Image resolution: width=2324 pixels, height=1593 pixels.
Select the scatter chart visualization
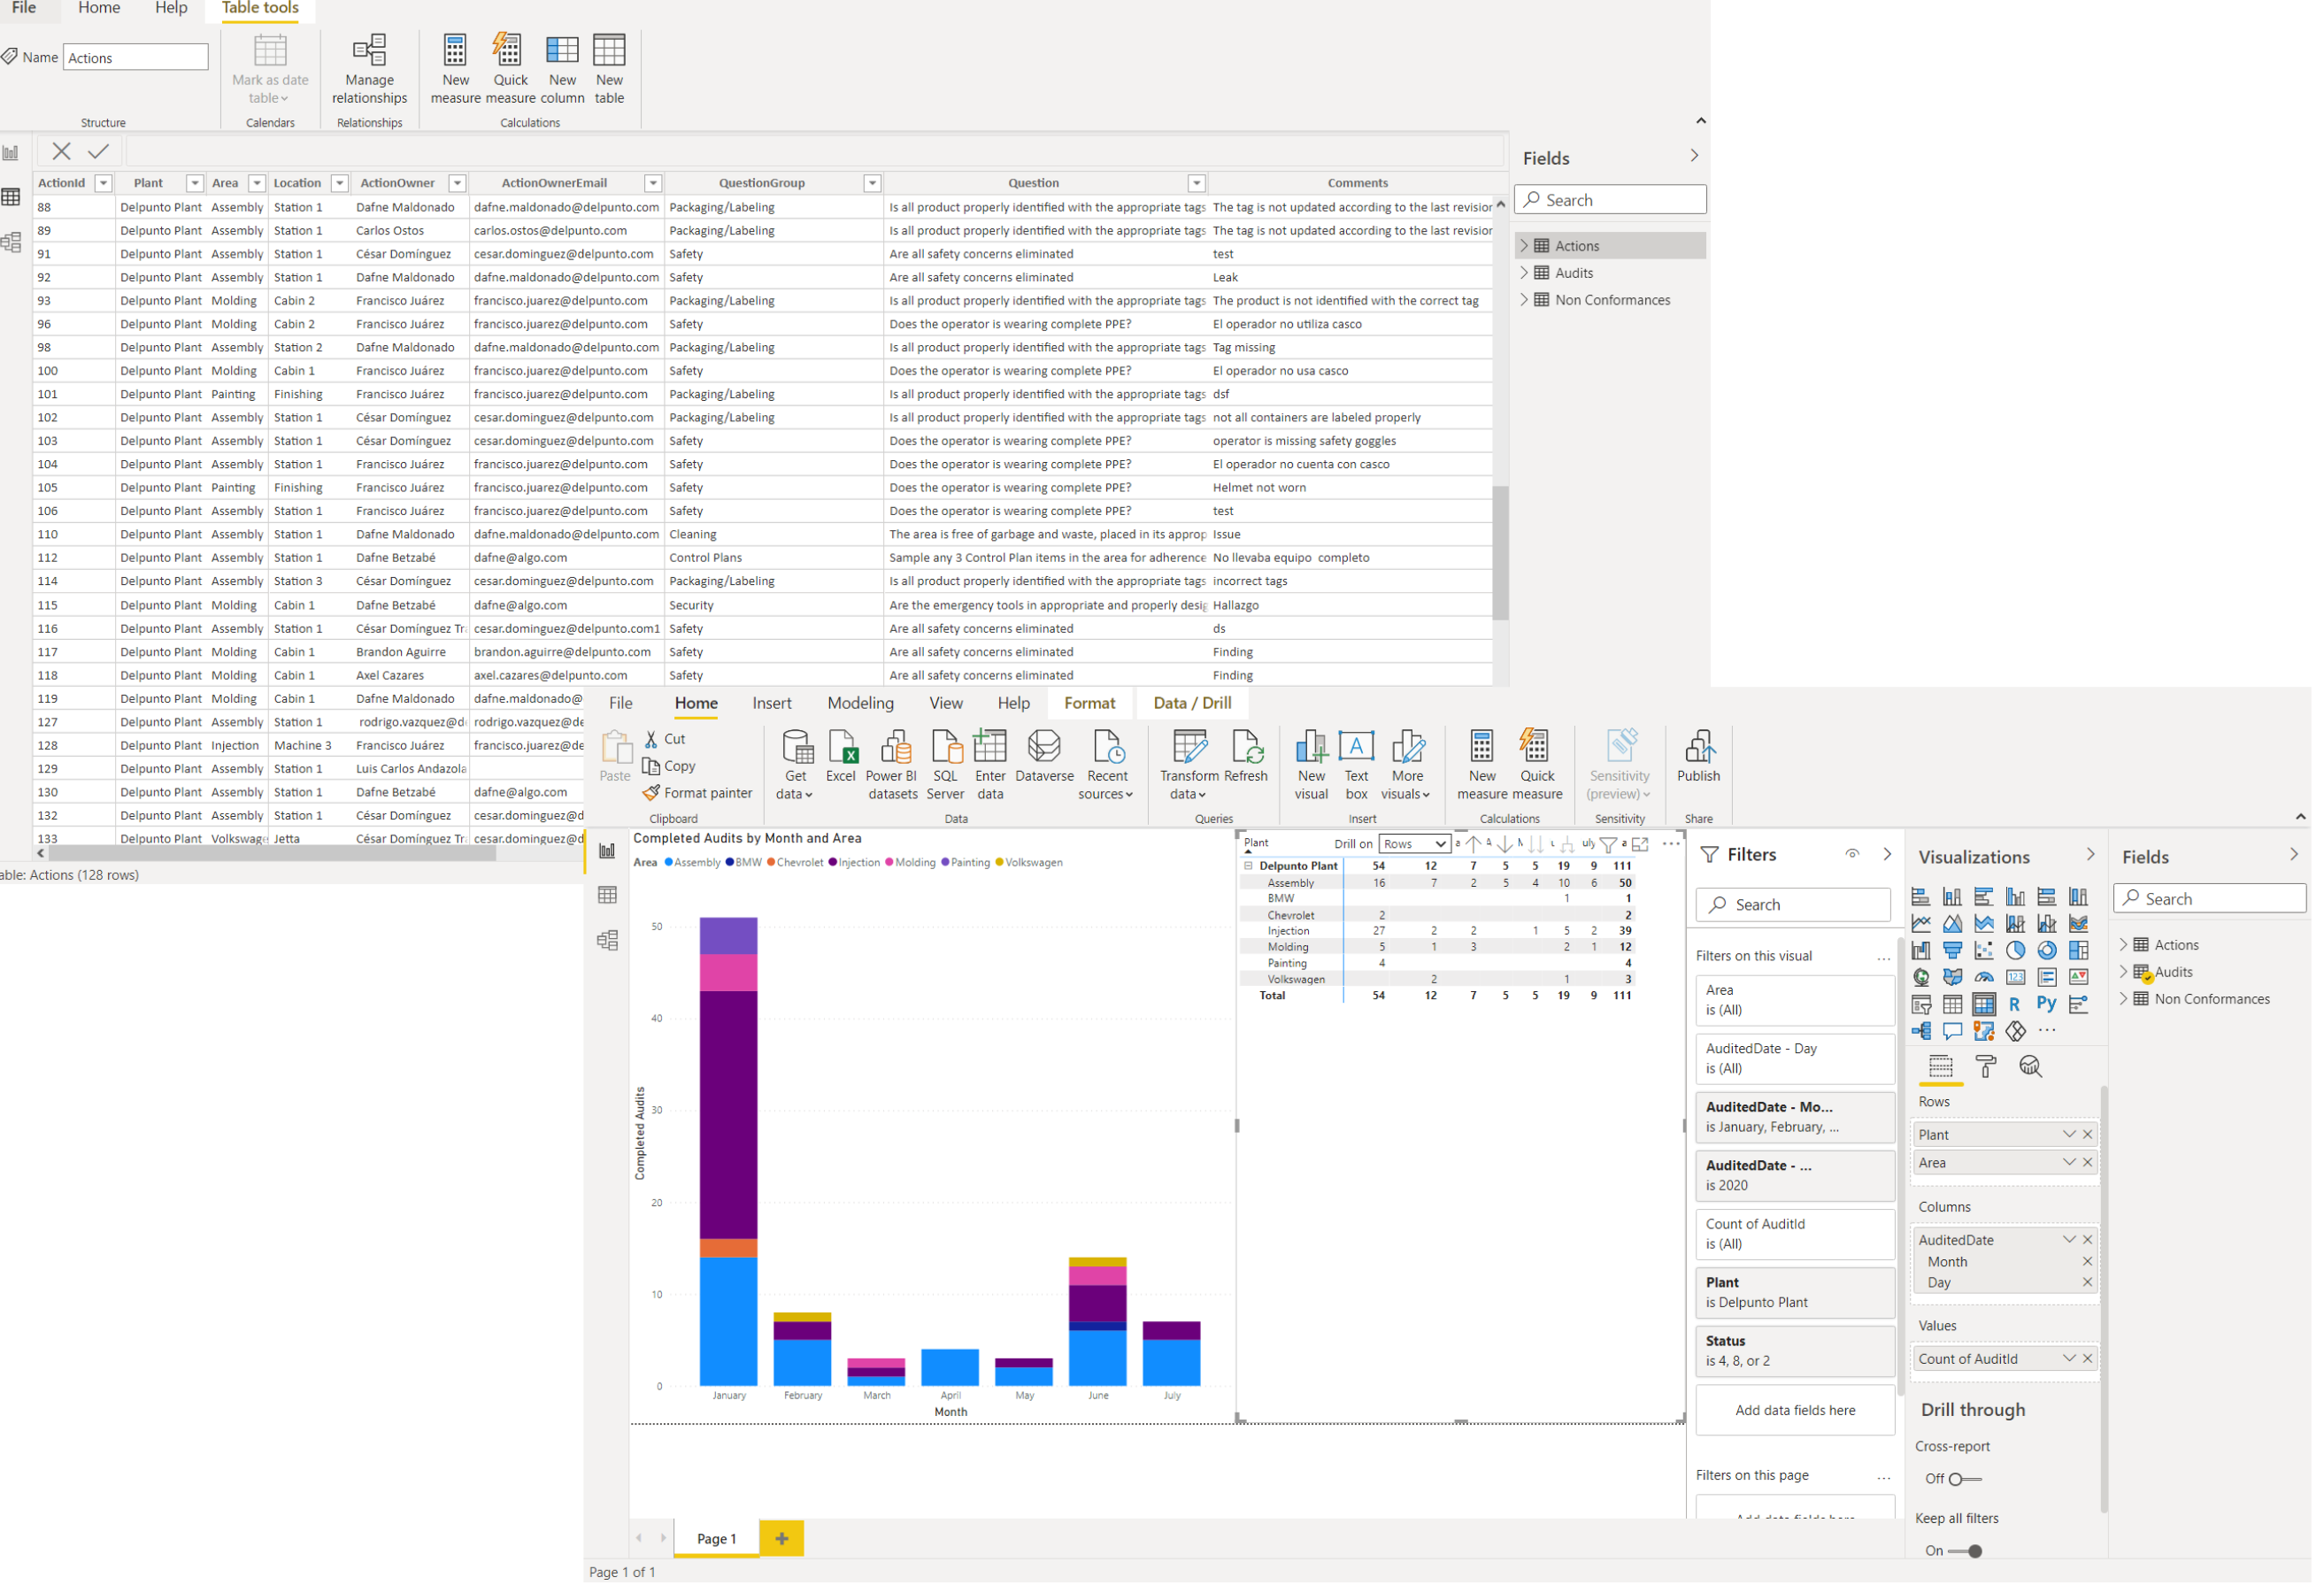click(1986, 952)
